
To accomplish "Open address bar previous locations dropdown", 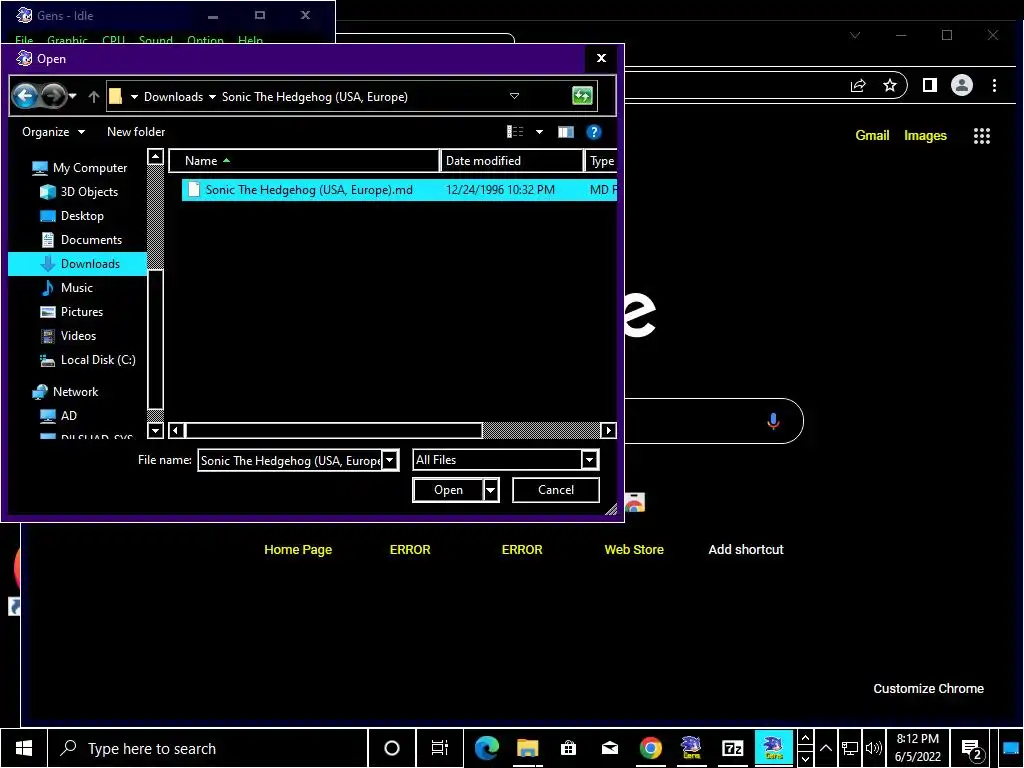I will click(515, 96).
